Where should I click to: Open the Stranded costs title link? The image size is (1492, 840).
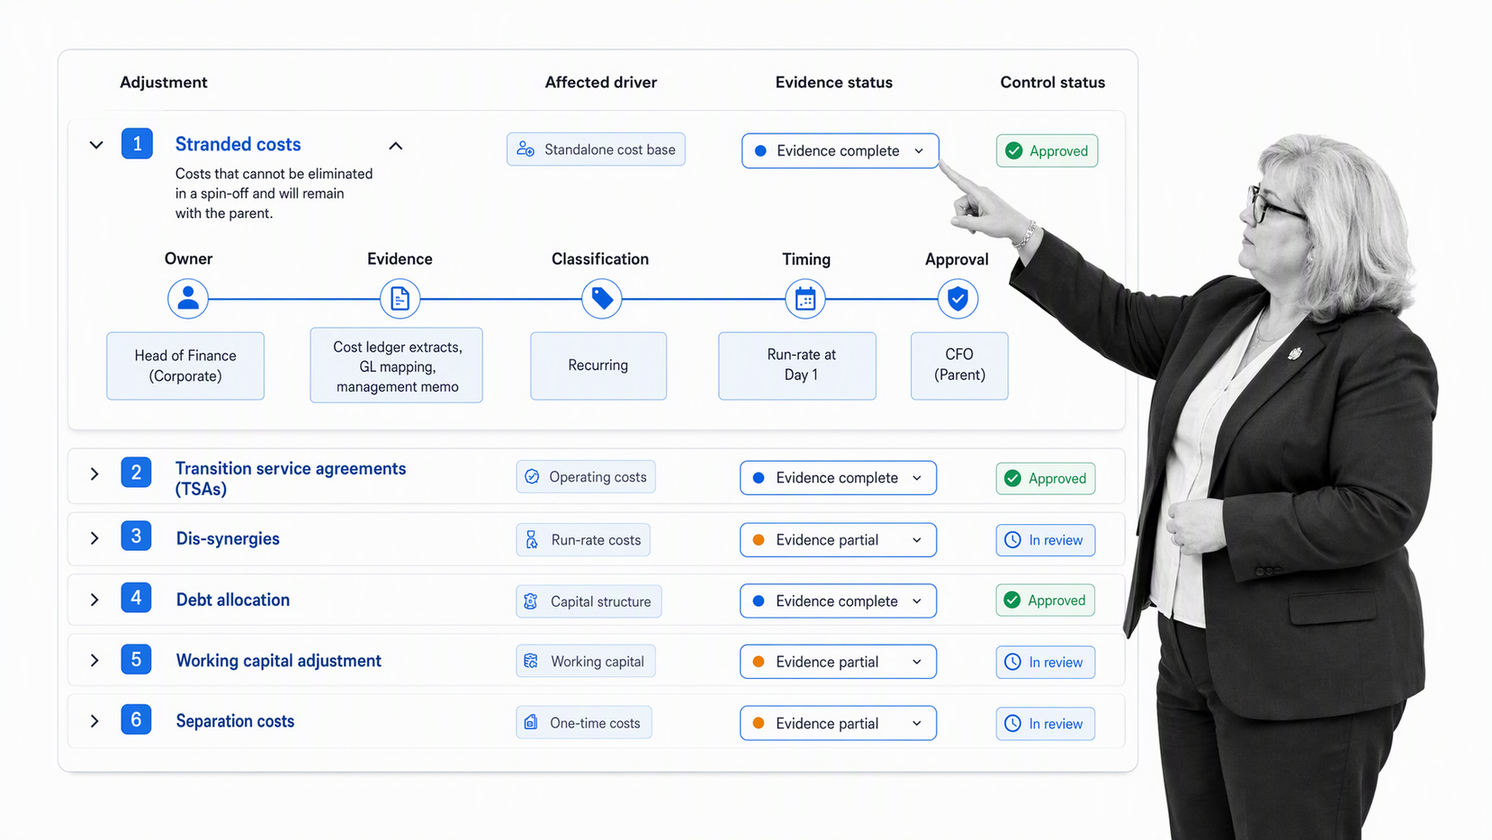[x=238, y=144]
